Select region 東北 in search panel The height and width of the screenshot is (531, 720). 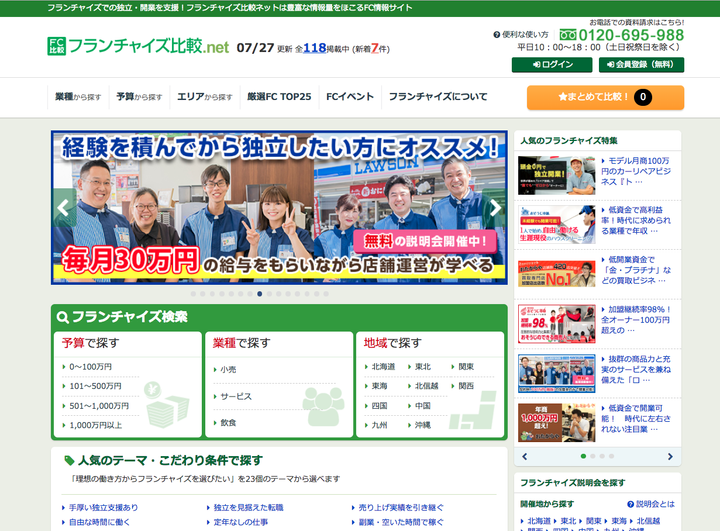(x=422, y=367)
